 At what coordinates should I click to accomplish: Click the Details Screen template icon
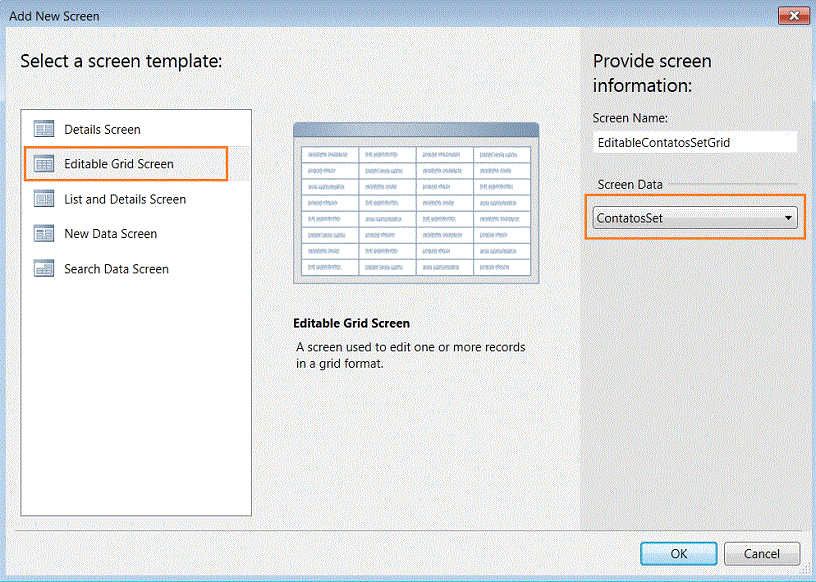pos(44,129)
